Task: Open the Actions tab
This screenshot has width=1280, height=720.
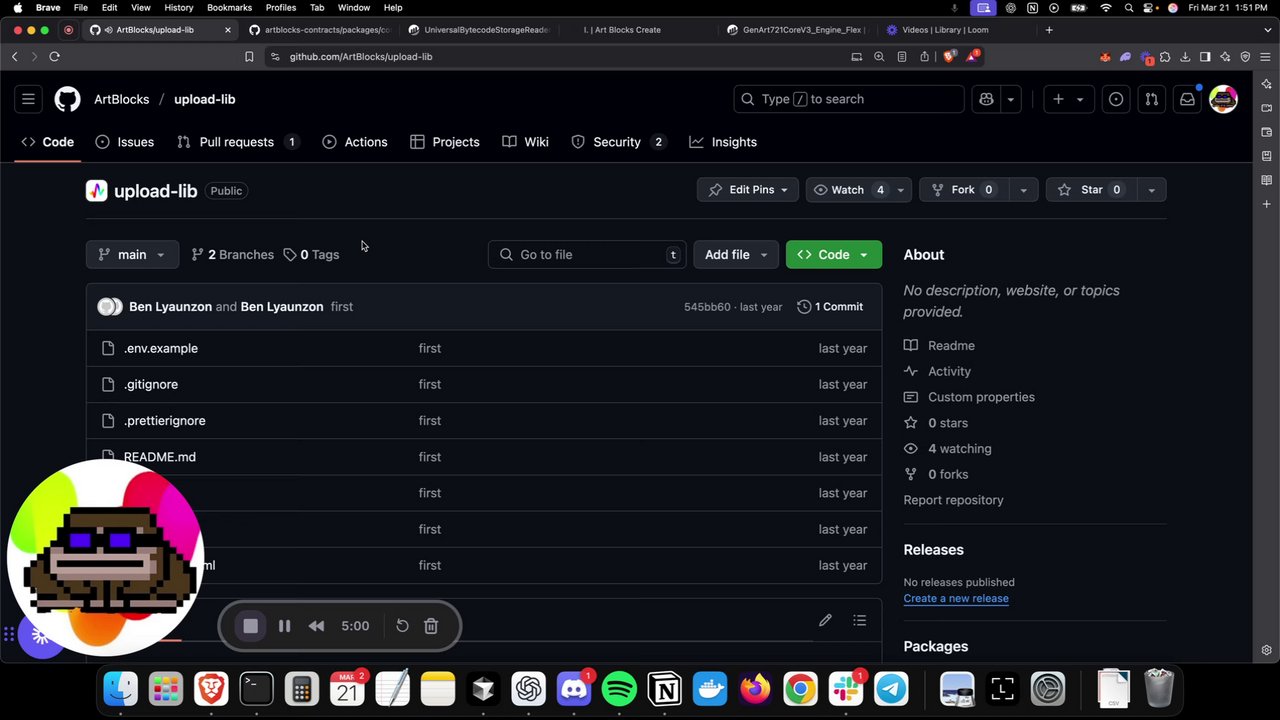Action: 355,142
